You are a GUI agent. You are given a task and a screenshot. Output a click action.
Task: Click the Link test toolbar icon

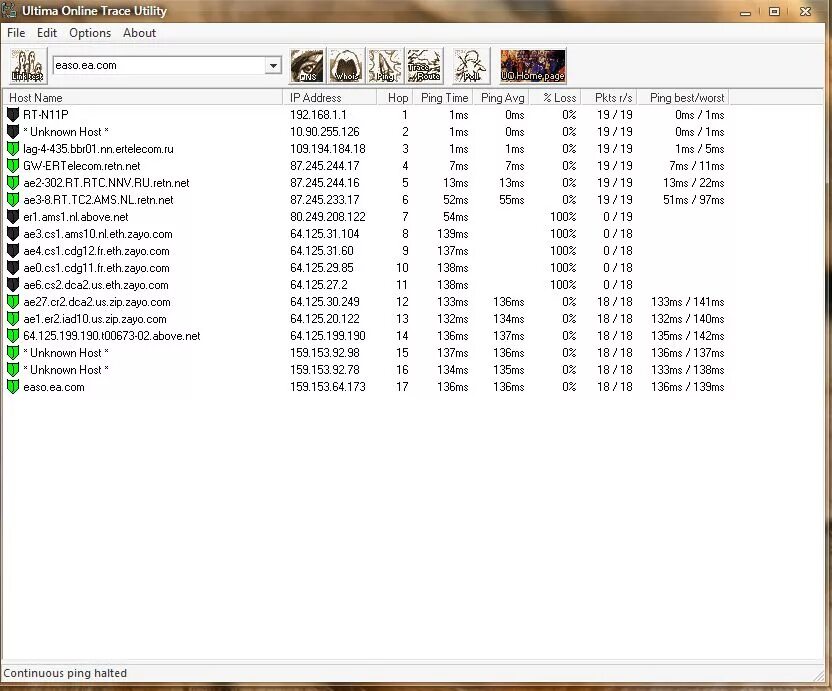[28, 66]
